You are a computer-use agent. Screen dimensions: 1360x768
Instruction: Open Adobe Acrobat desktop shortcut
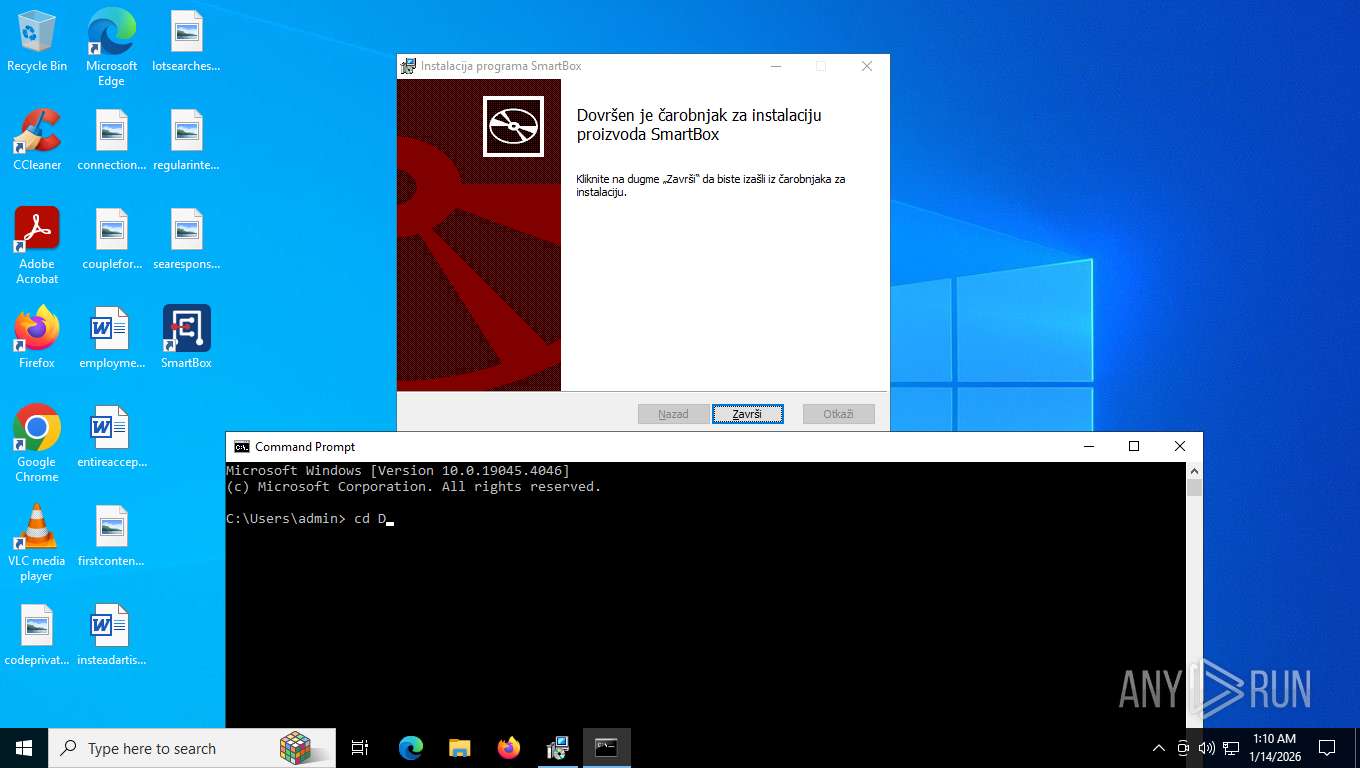tap(37, 245)
